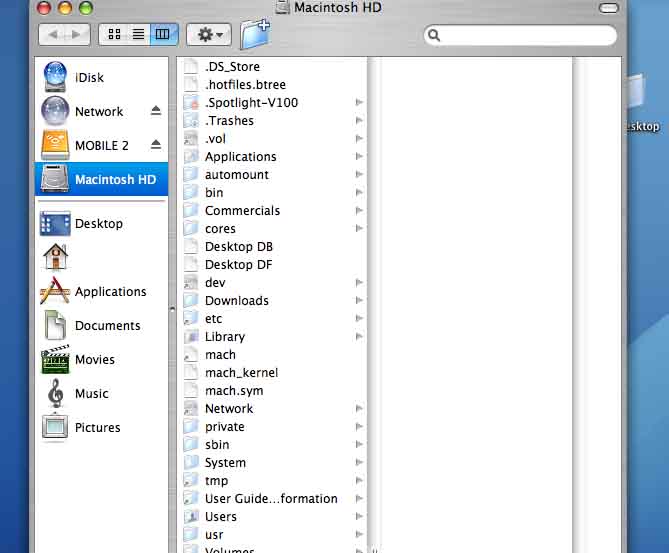This screenshot has width=669, height=553.
Task: Switch to icon view
Action: tap(114, 34)
